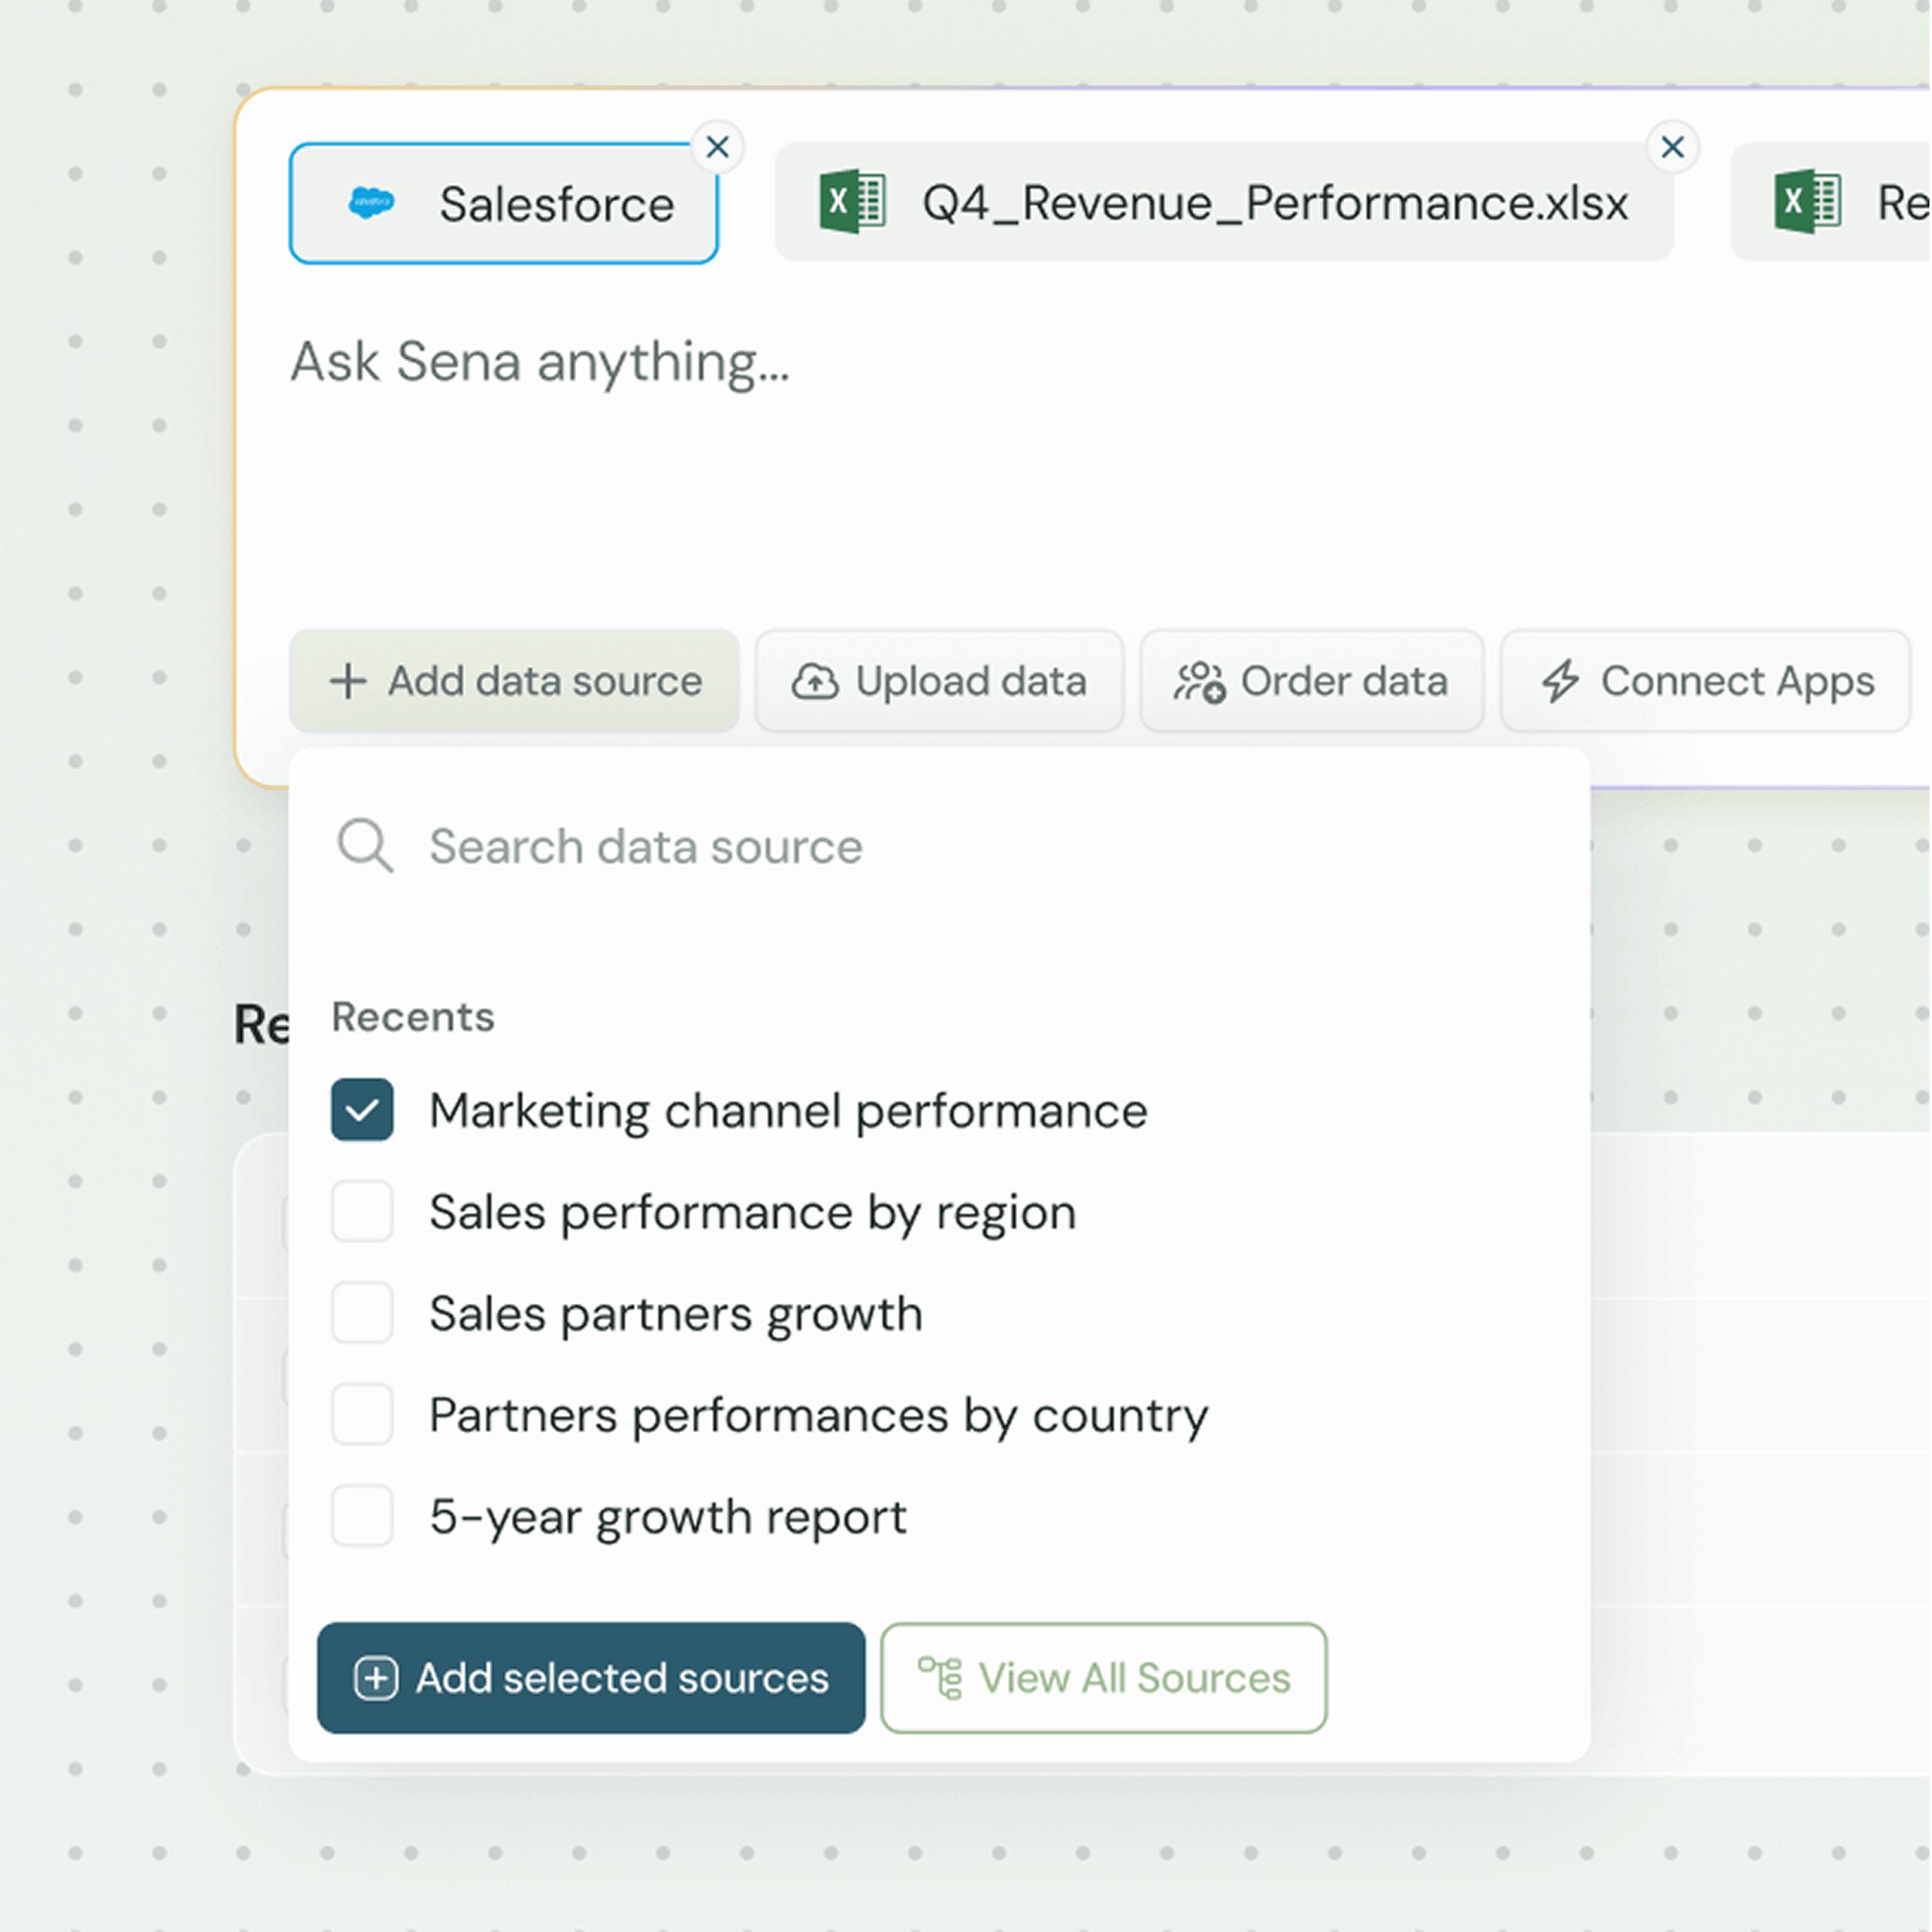1932x1932 pixels.
Task: Click the Excel icon on the partially visible file chip
Action: coord(1807,202)
